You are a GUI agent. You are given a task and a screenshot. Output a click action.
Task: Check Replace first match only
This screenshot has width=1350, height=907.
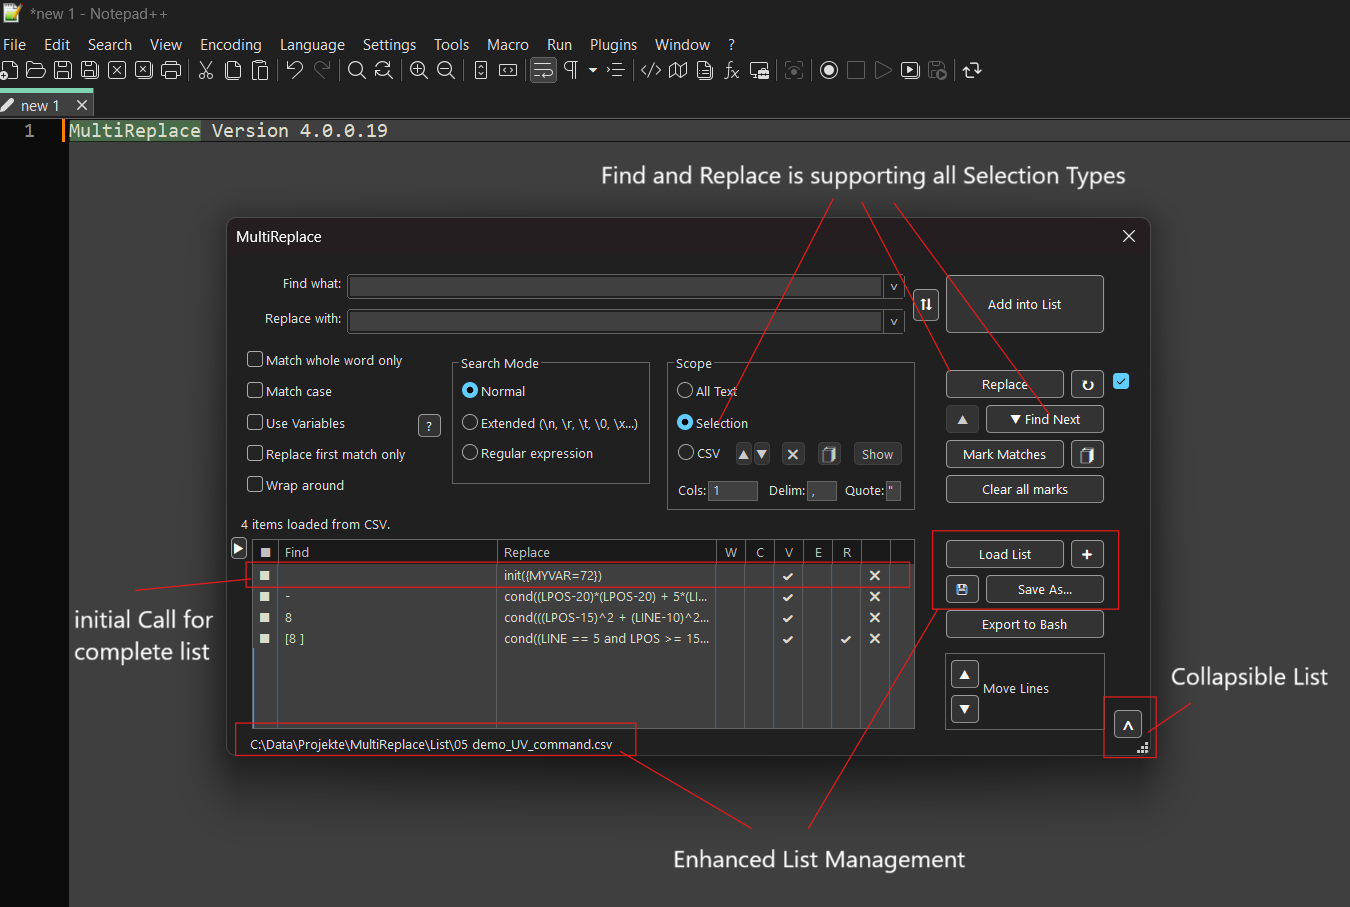pos(255,453)
